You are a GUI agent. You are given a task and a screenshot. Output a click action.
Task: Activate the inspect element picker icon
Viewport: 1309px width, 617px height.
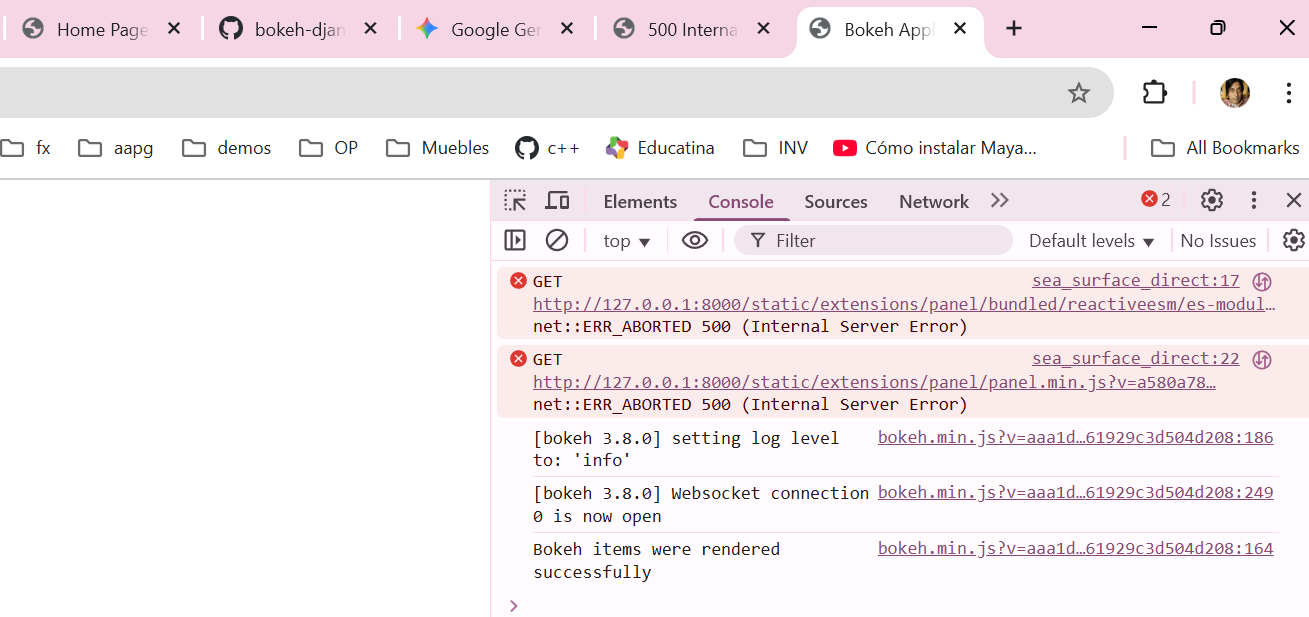[515, 201]
